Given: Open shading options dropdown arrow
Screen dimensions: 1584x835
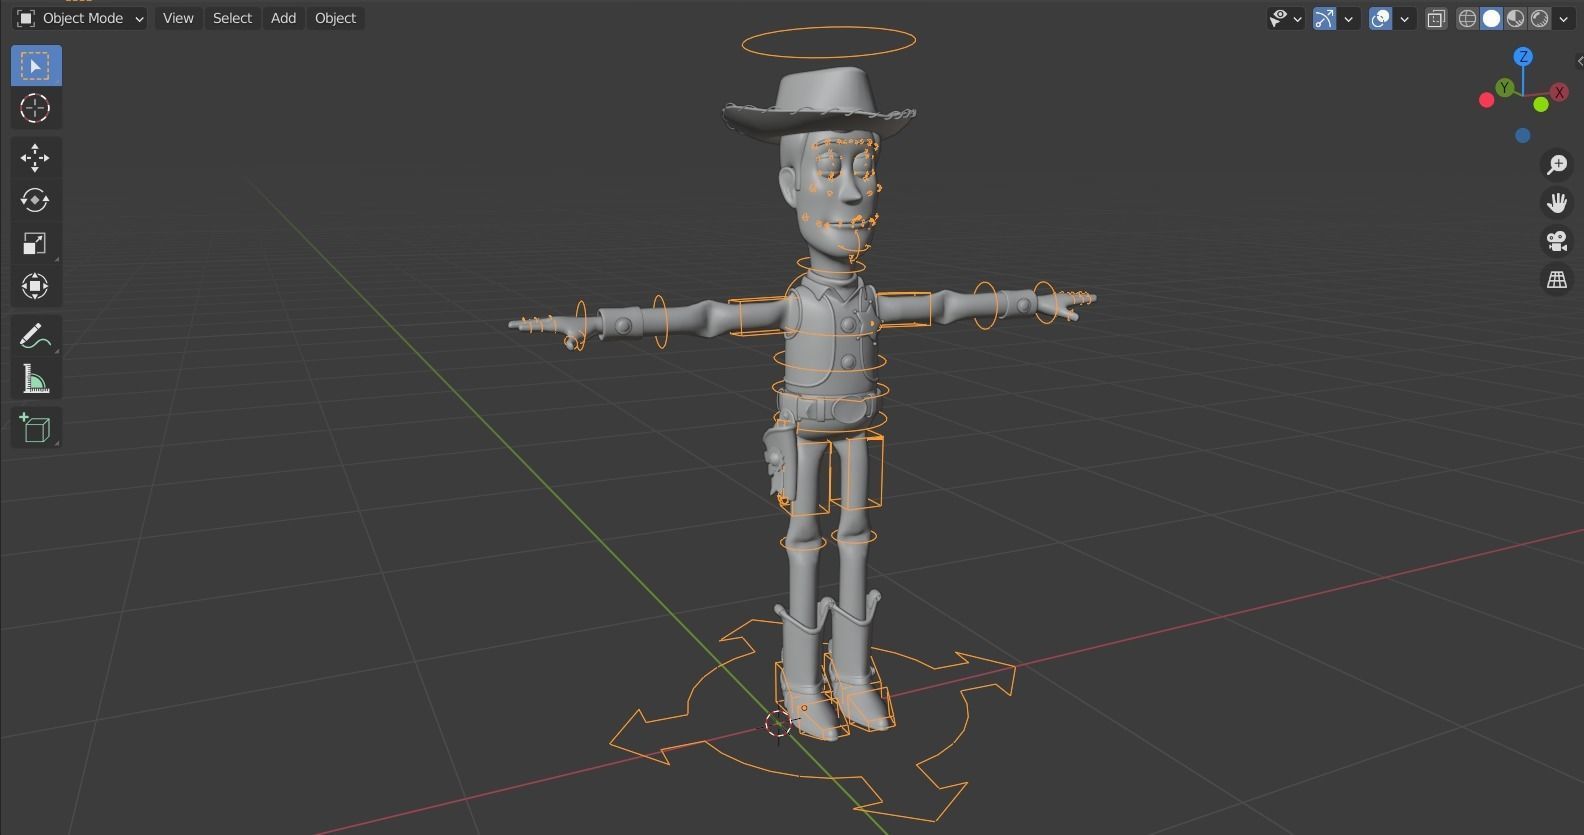Looking at the screenshot, I should 1563,18.
